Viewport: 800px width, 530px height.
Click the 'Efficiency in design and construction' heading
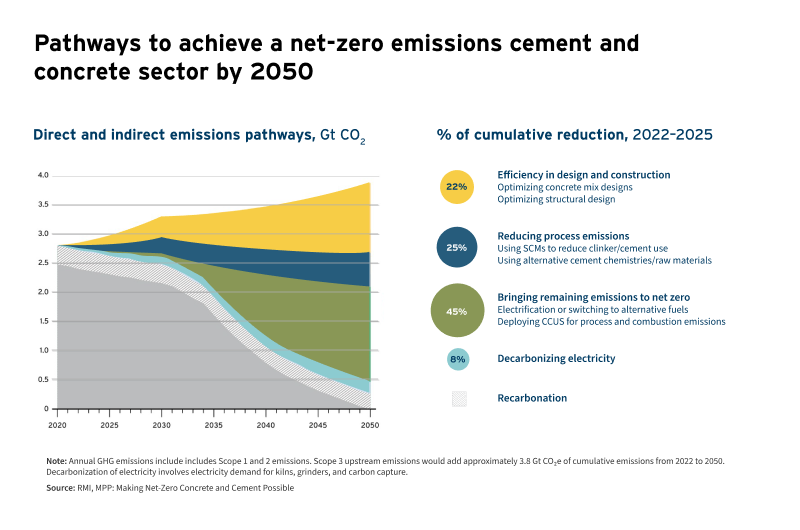click(x=583, y=175)
